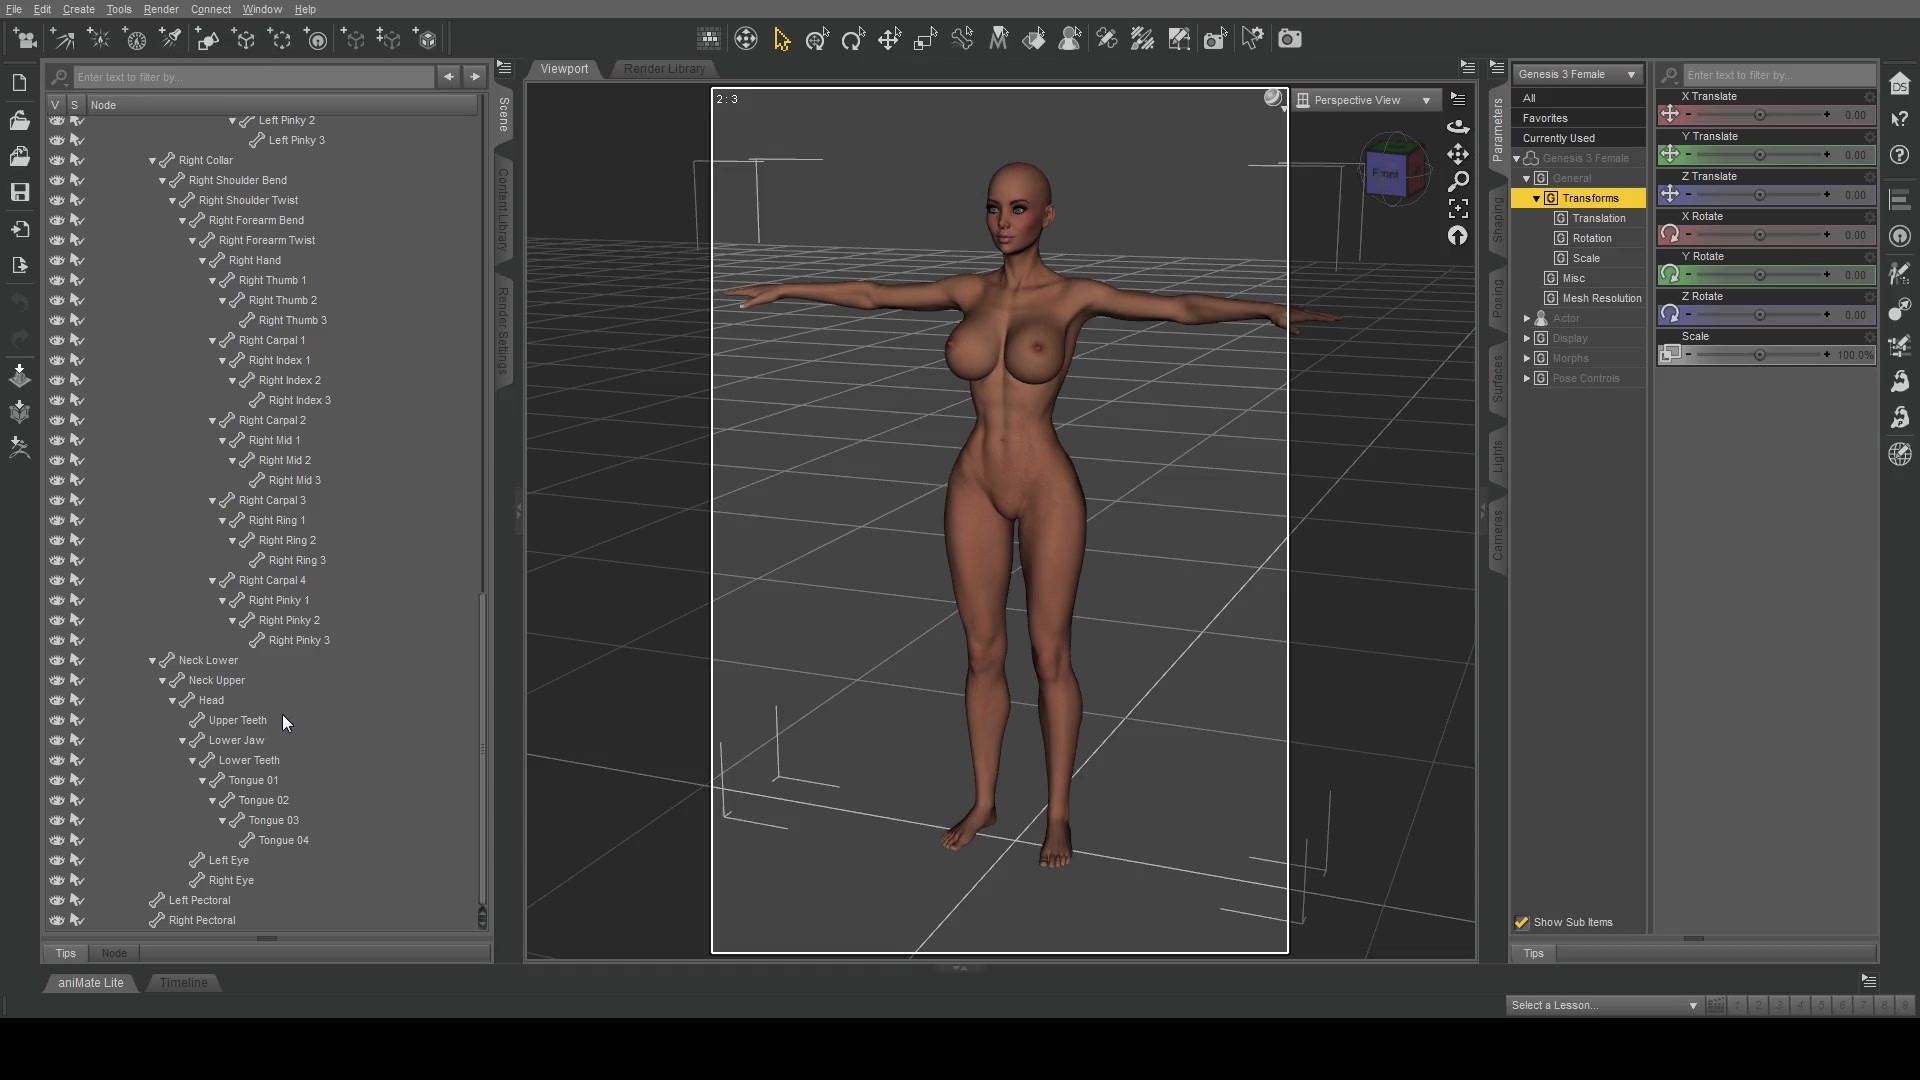The width and height of the screenshot is (1920, 1080).
Task: Click the Render camera icon
Action: (1290, 39)
